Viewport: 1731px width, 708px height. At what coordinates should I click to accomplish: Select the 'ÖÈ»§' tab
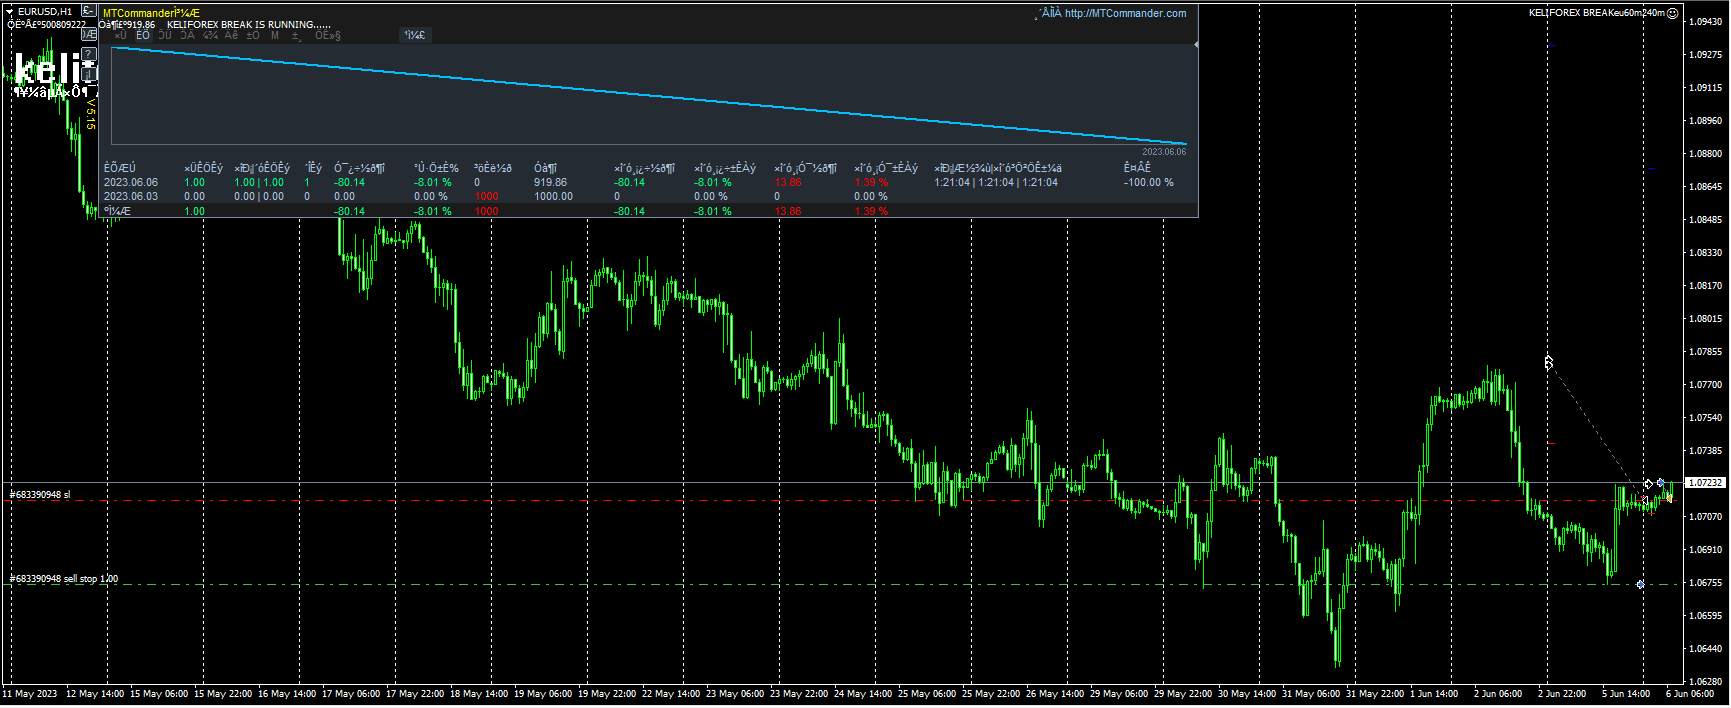coord(328,35)
